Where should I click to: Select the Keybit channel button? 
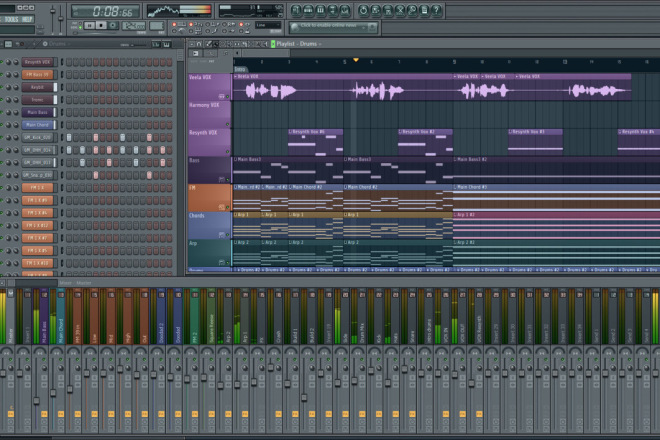[x=38, y=87]
